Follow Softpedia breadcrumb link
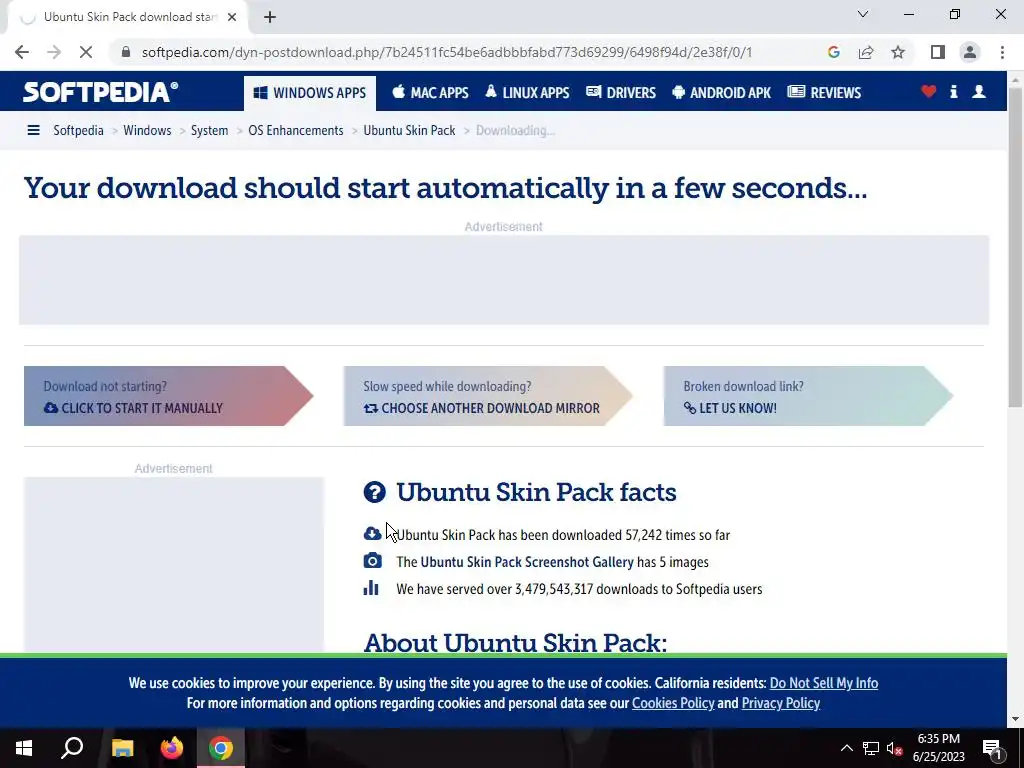Screen dimensions: 1024x768 pyautogui.click(x=78, y=131)
